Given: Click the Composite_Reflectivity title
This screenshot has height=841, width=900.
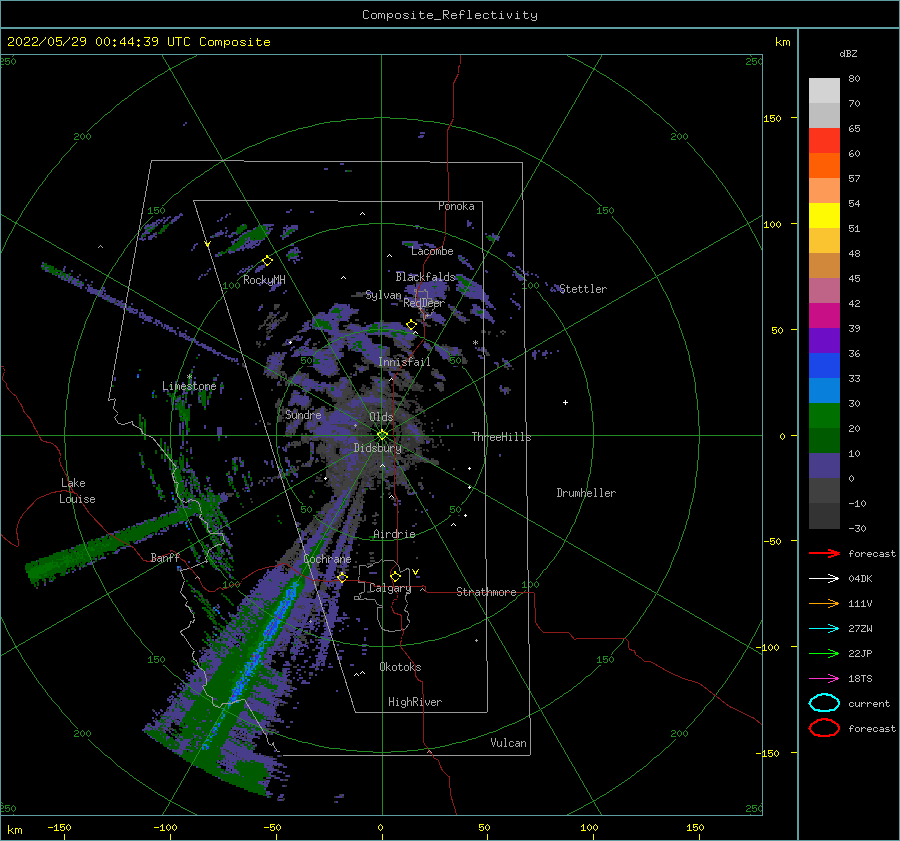Looking at the screenshot, I should (450, 15).
